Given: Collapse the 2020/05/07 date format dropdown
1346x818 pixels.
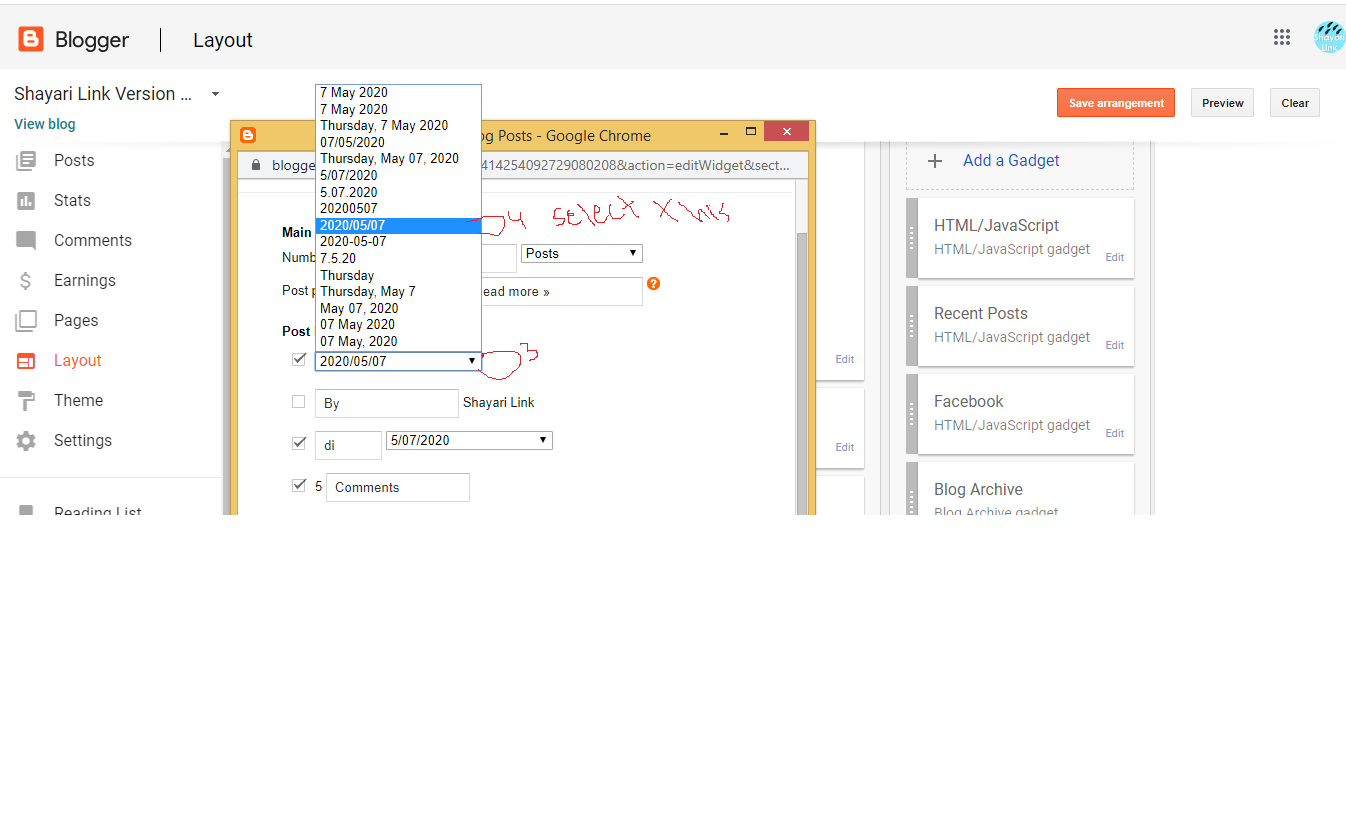Looking at the screenshot, I should coord(398,361).
